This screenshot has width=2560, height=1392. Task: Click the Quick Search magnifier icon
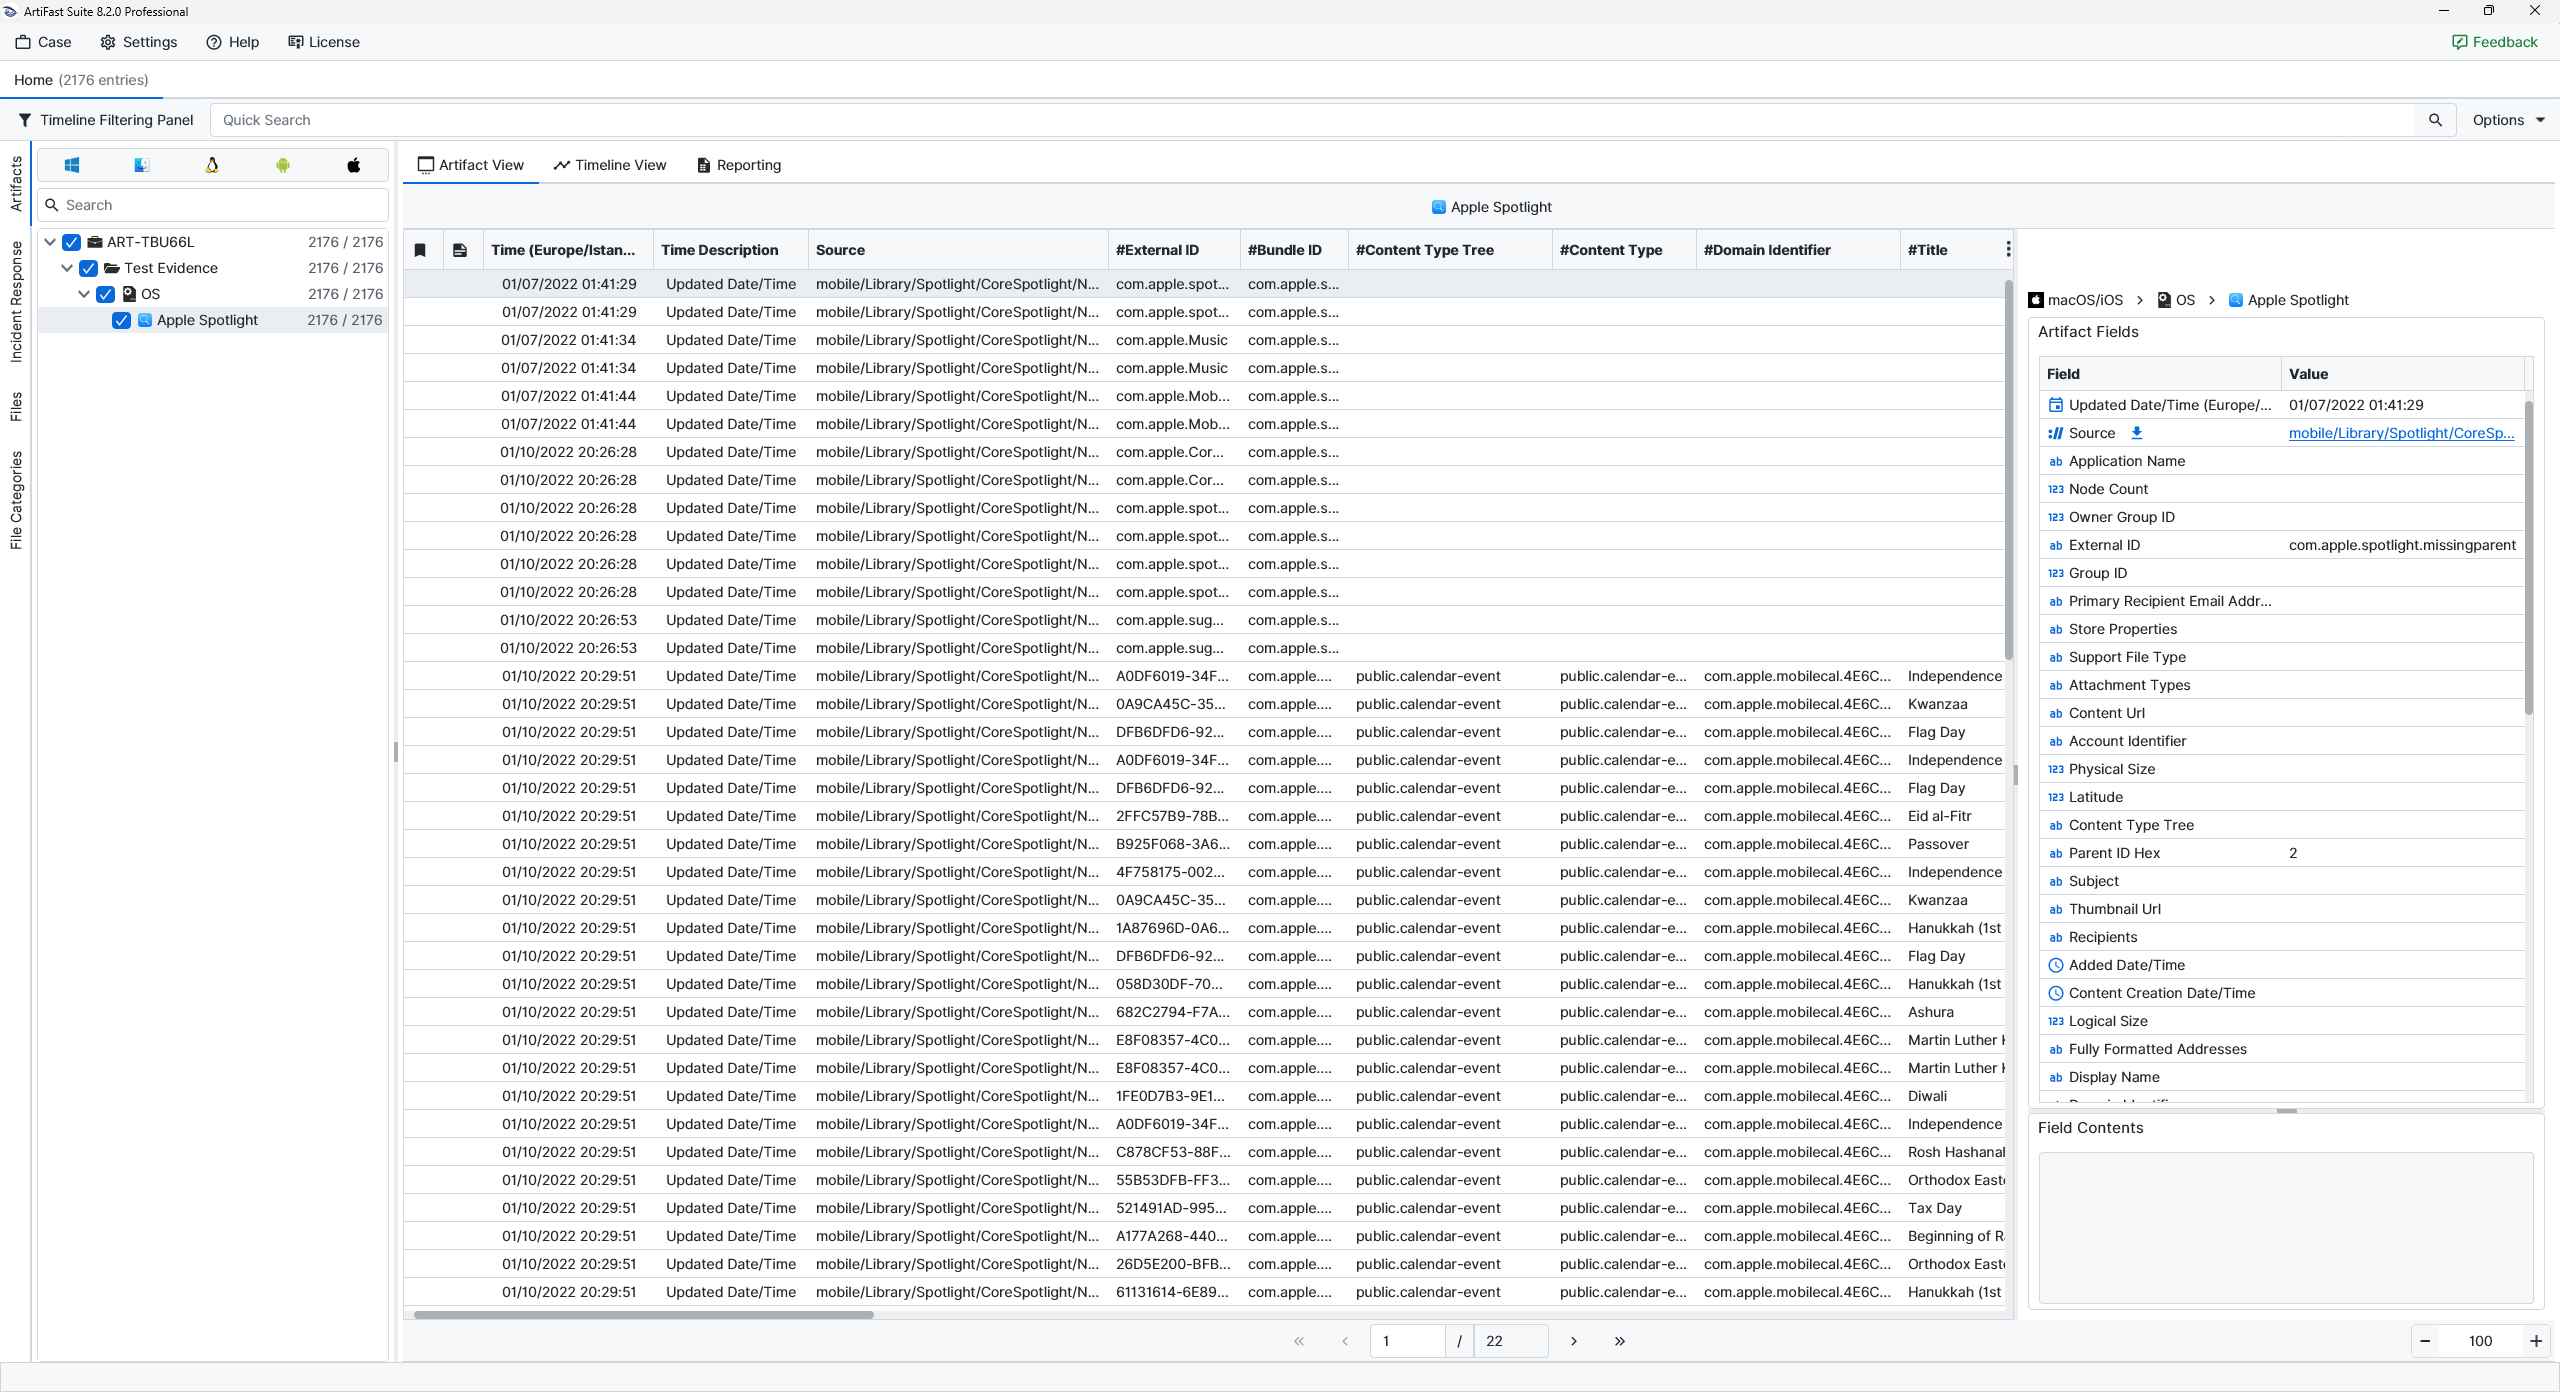coord(2435,120)
